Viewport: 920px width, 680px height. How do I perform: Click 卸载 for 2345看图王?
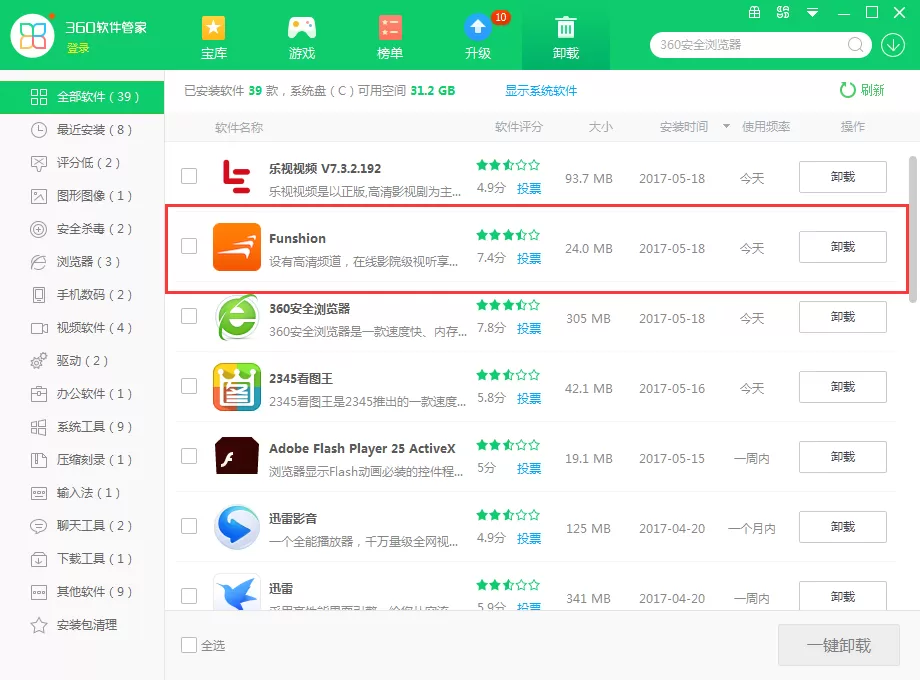point(843,387)
